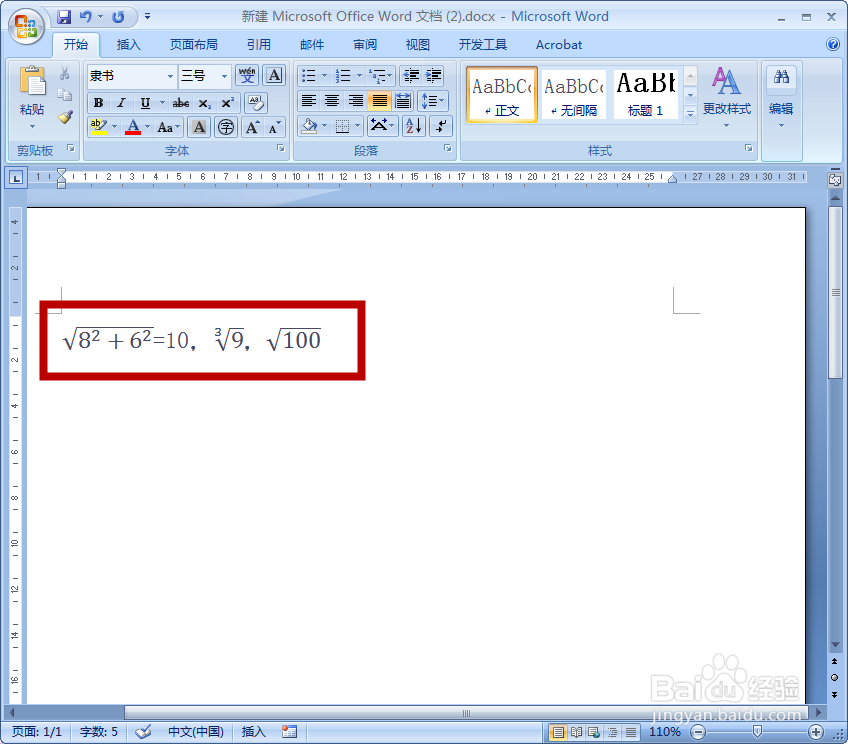
Task: Click the zoom slider handle
Action: coord(758,732)
